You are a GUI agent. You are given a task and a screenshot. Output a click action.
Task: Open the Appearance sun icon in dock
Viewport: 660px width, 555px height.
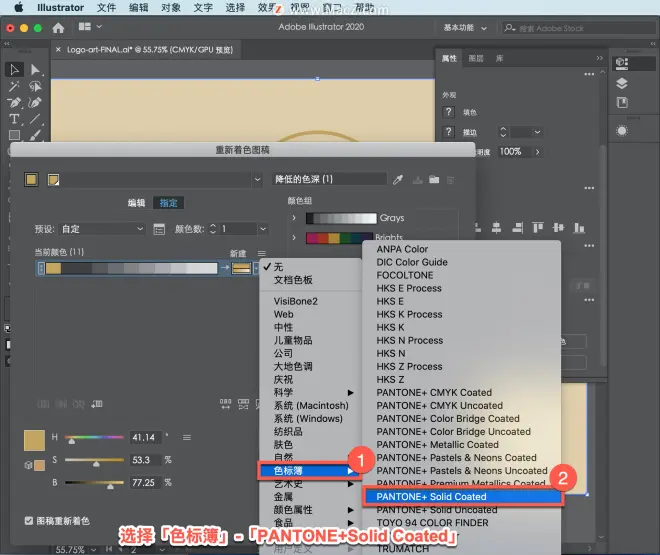click(622, 131)
